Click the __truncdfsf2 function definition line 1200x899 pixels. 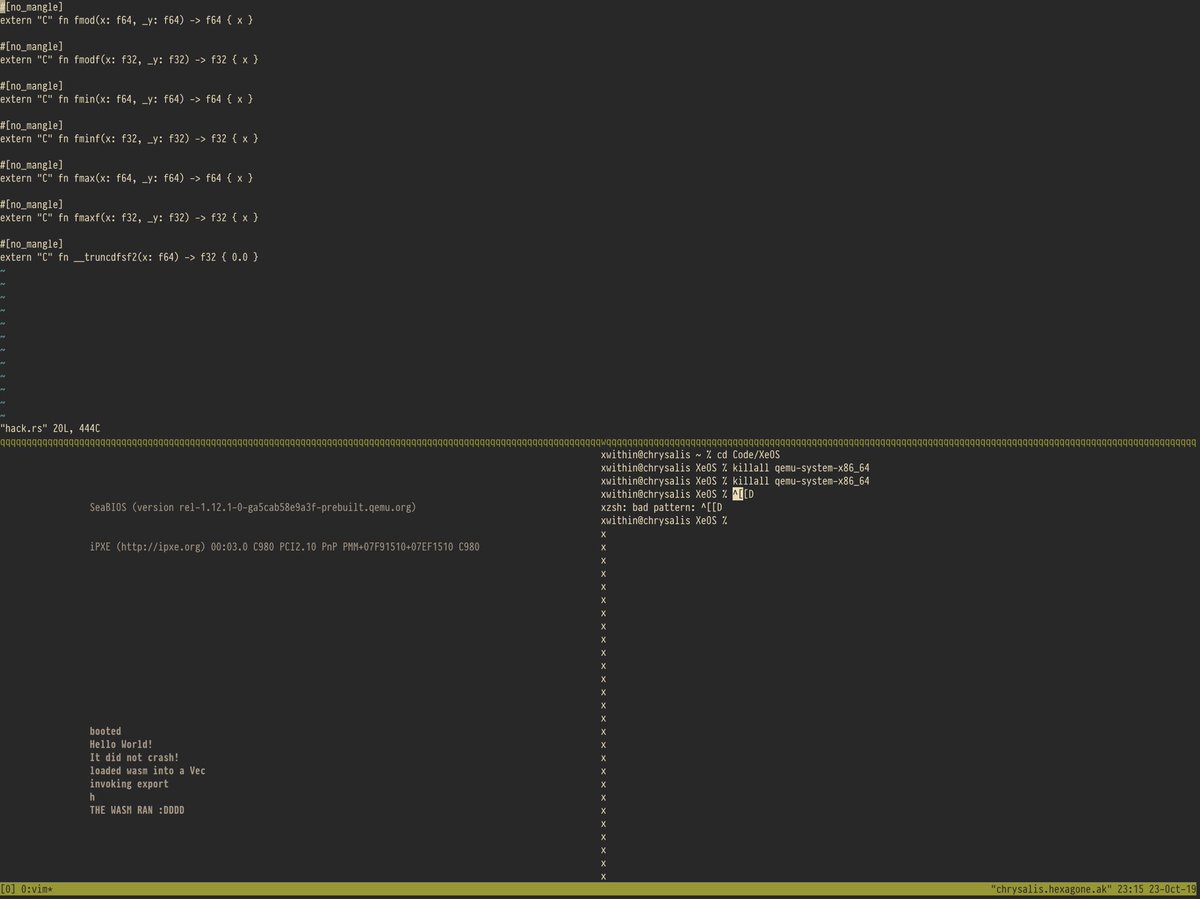click(129, 257)
